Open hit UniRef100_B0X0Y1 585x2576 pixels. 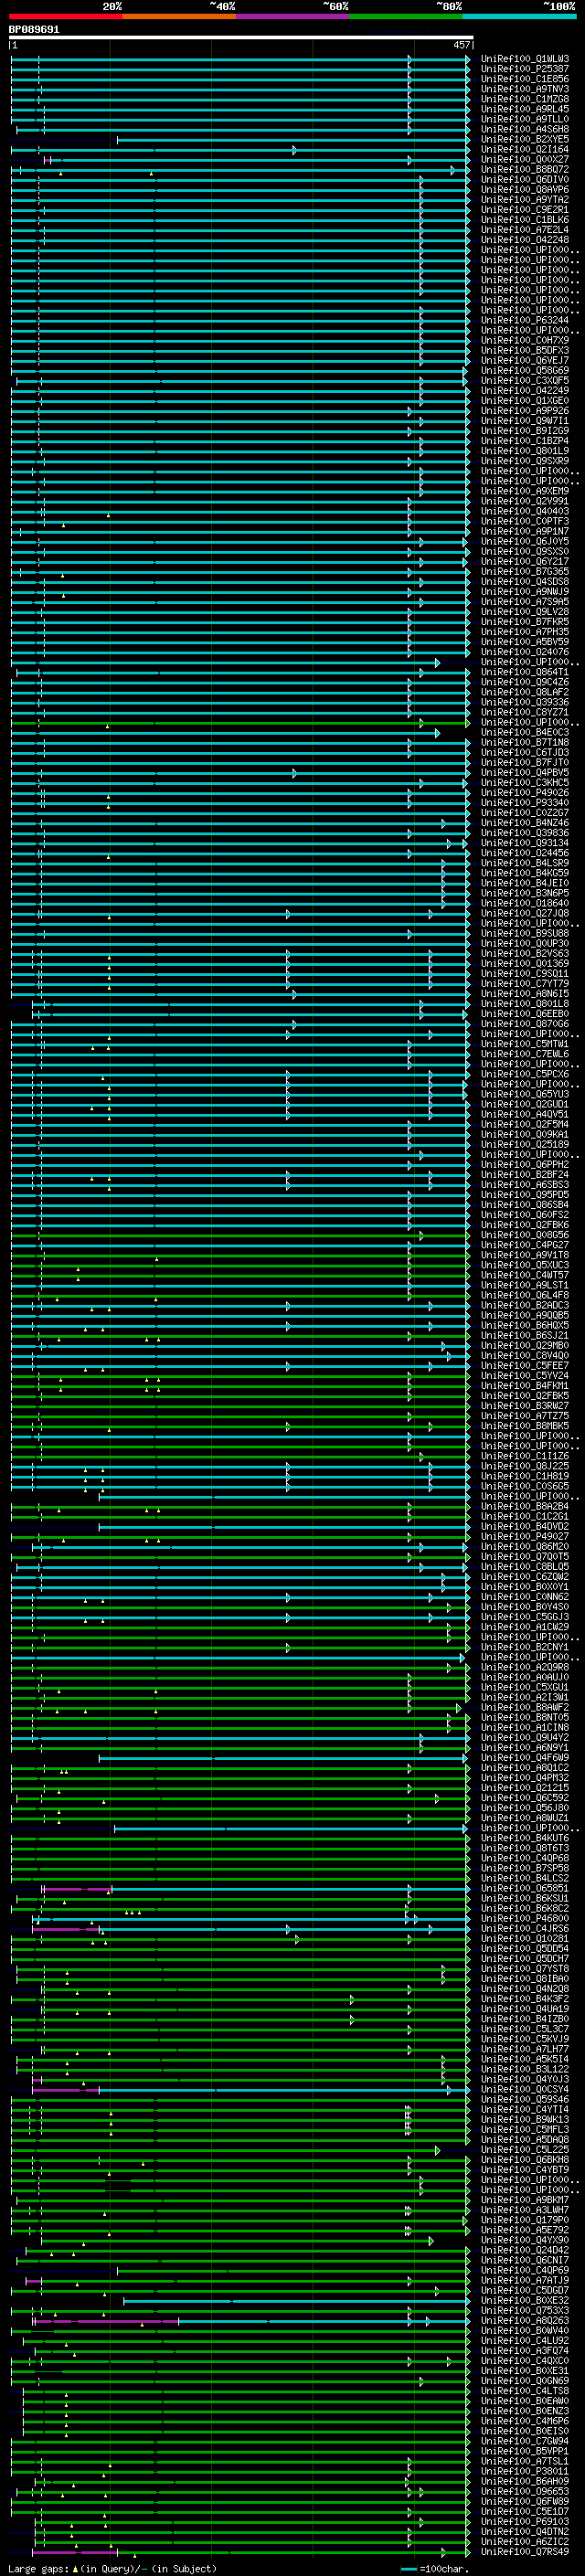pyautogui.click(x=525, y=1587)
